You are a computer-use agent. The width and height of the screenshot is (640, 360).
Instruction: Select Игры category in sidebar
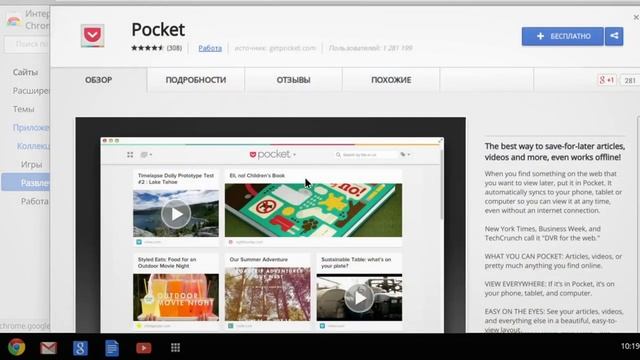[x=31, y=164]
